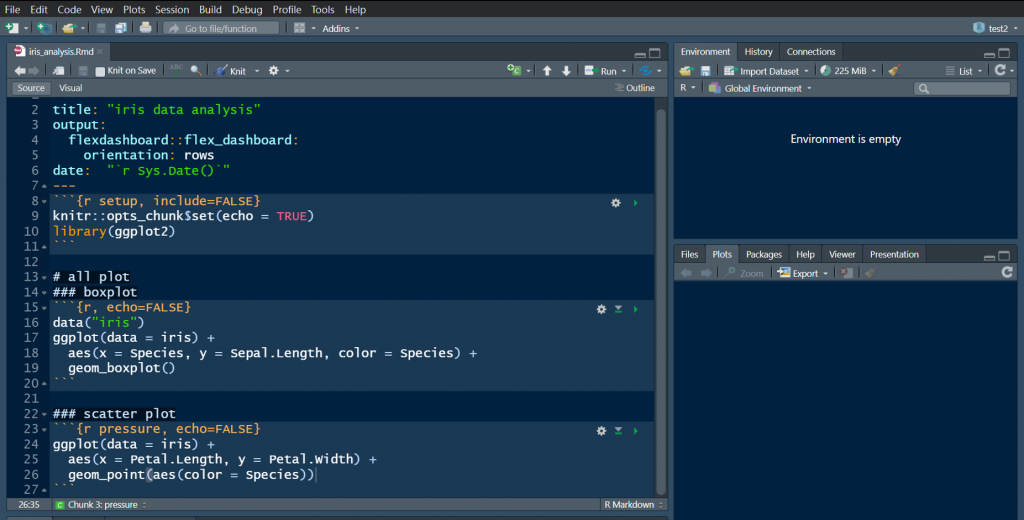The image size is (1024, 520).
Task: Switch to the History tab
Action: (x=758, y=52)
